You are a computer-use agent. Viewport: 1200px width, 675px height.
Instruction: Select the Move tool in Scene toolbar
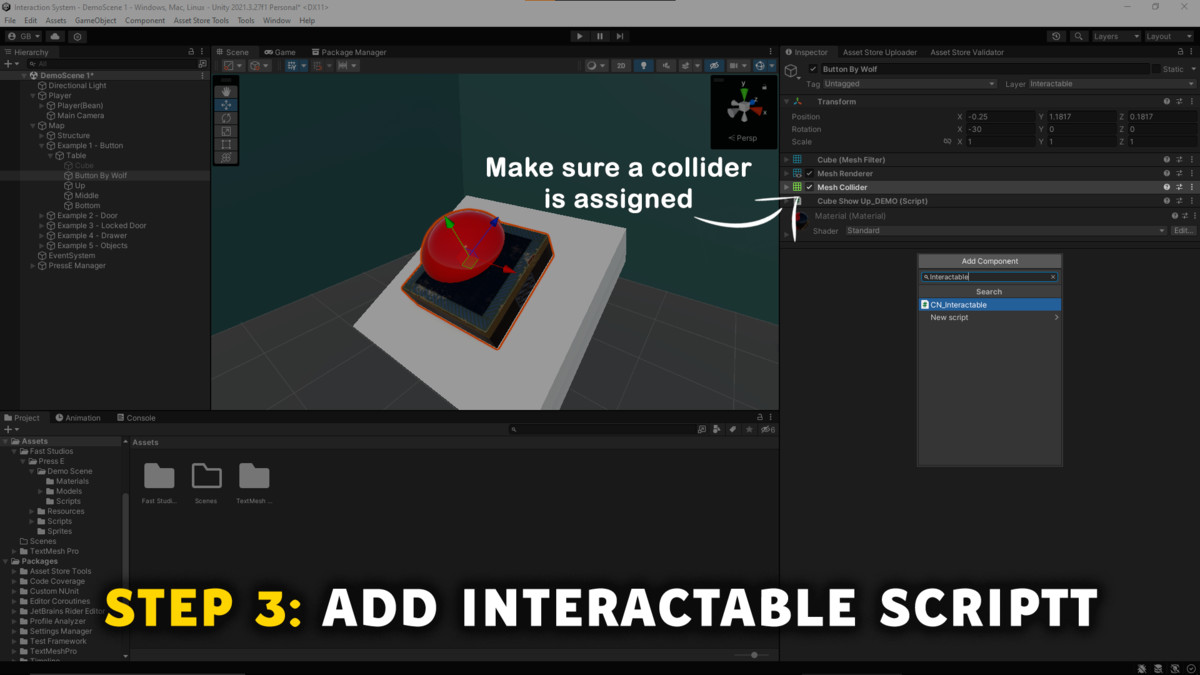(226, 105)
